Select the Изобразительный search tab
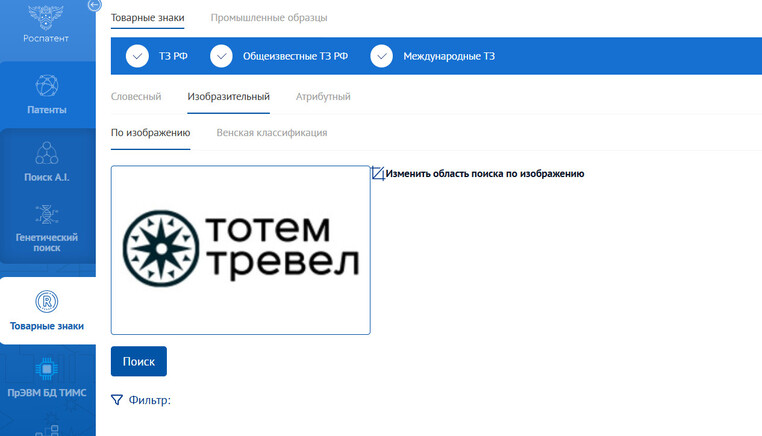Viewport: 762px width, 436px height. pos(228,96)
